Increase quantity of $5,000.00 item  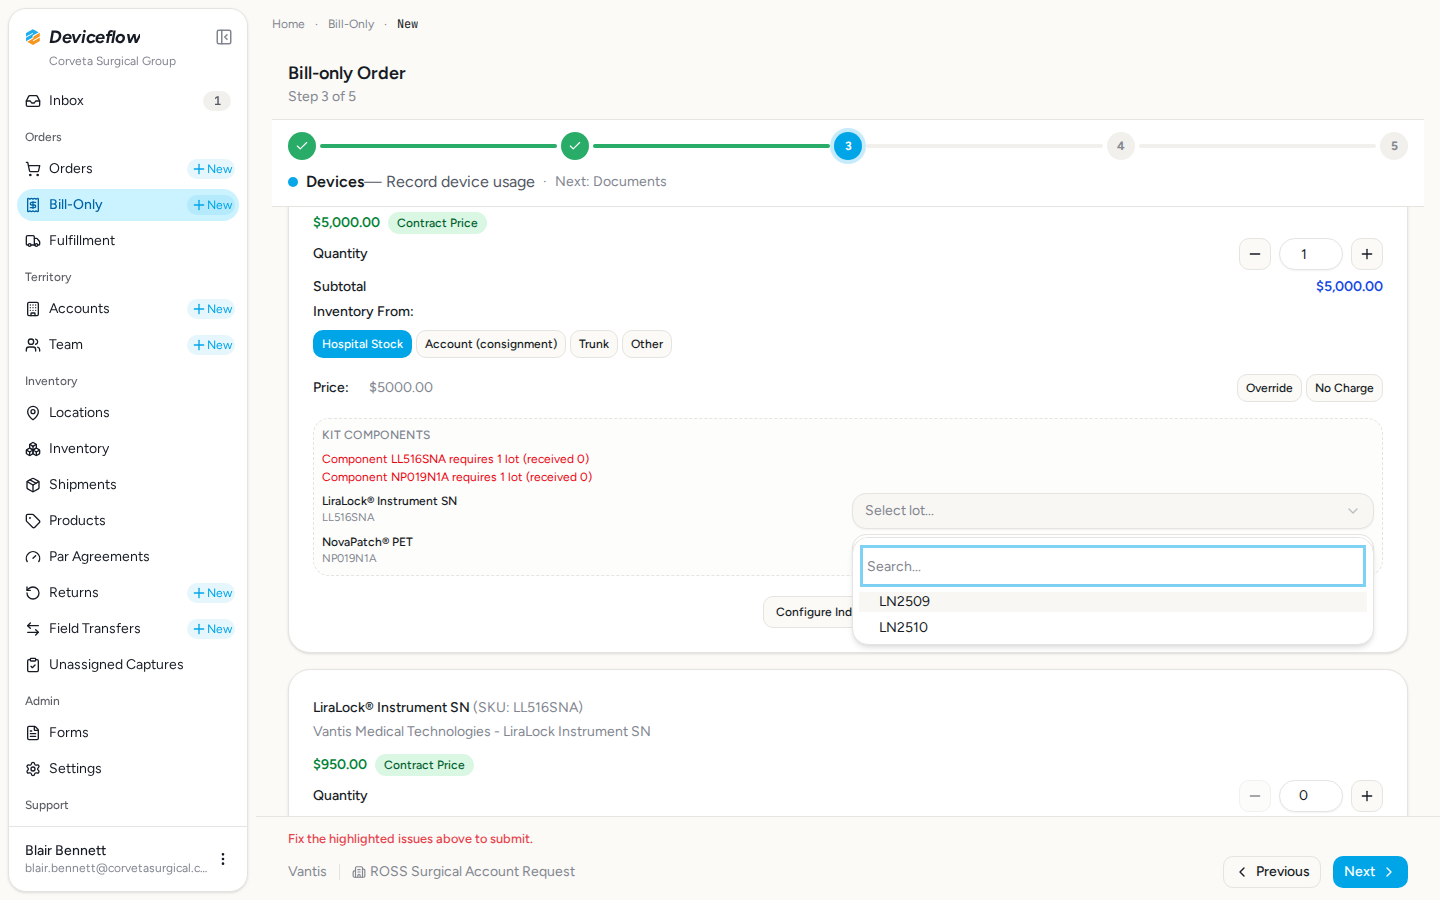[x=1367, y=254]
